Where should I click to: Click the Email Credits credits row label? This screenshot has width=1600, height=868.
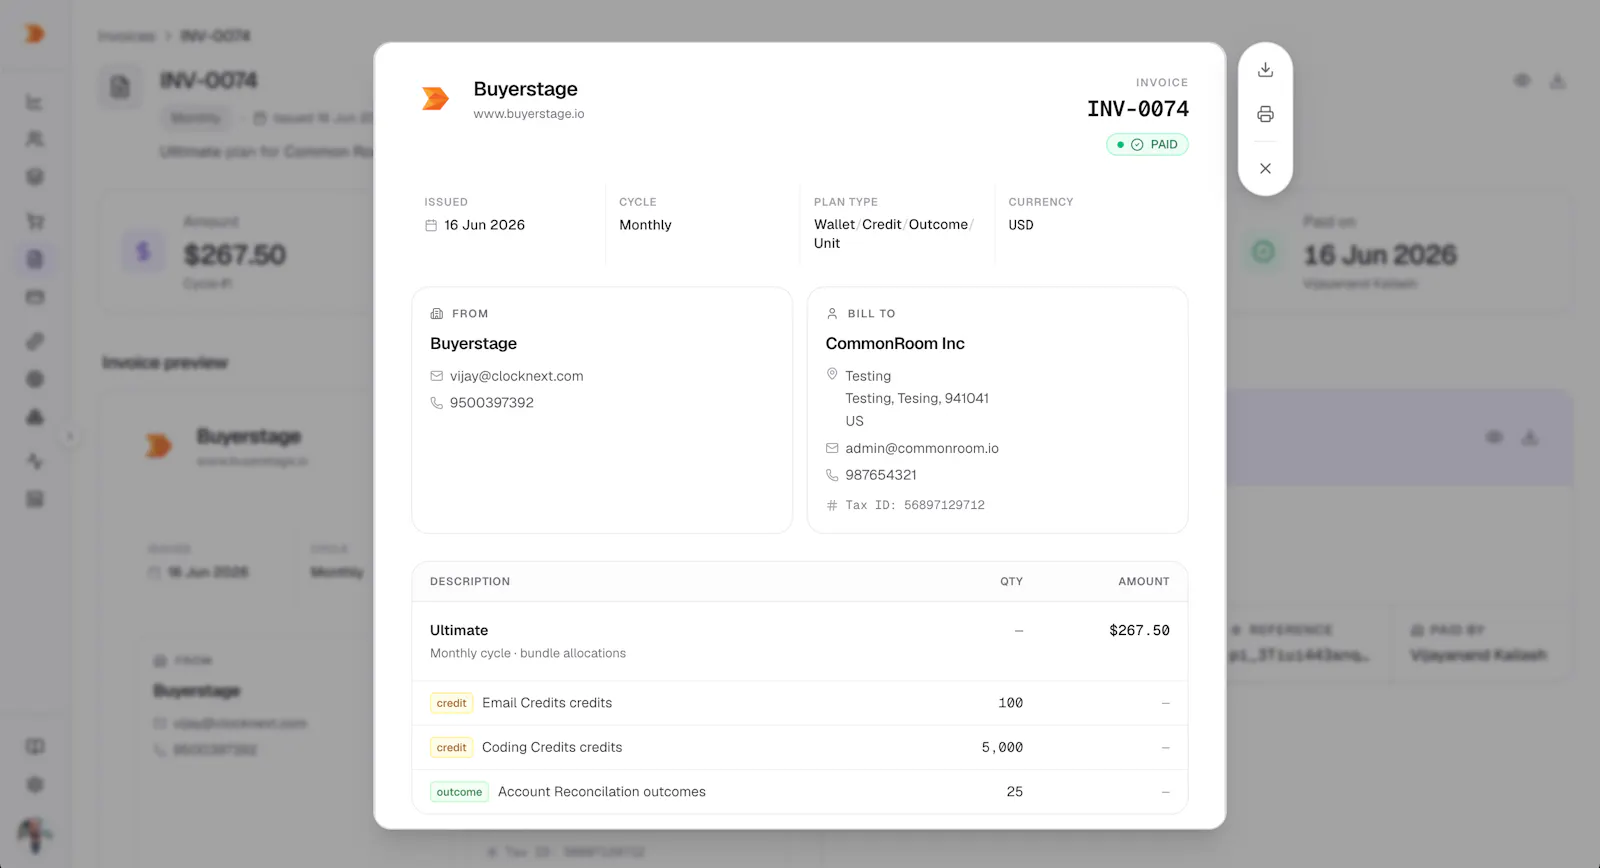547,703
